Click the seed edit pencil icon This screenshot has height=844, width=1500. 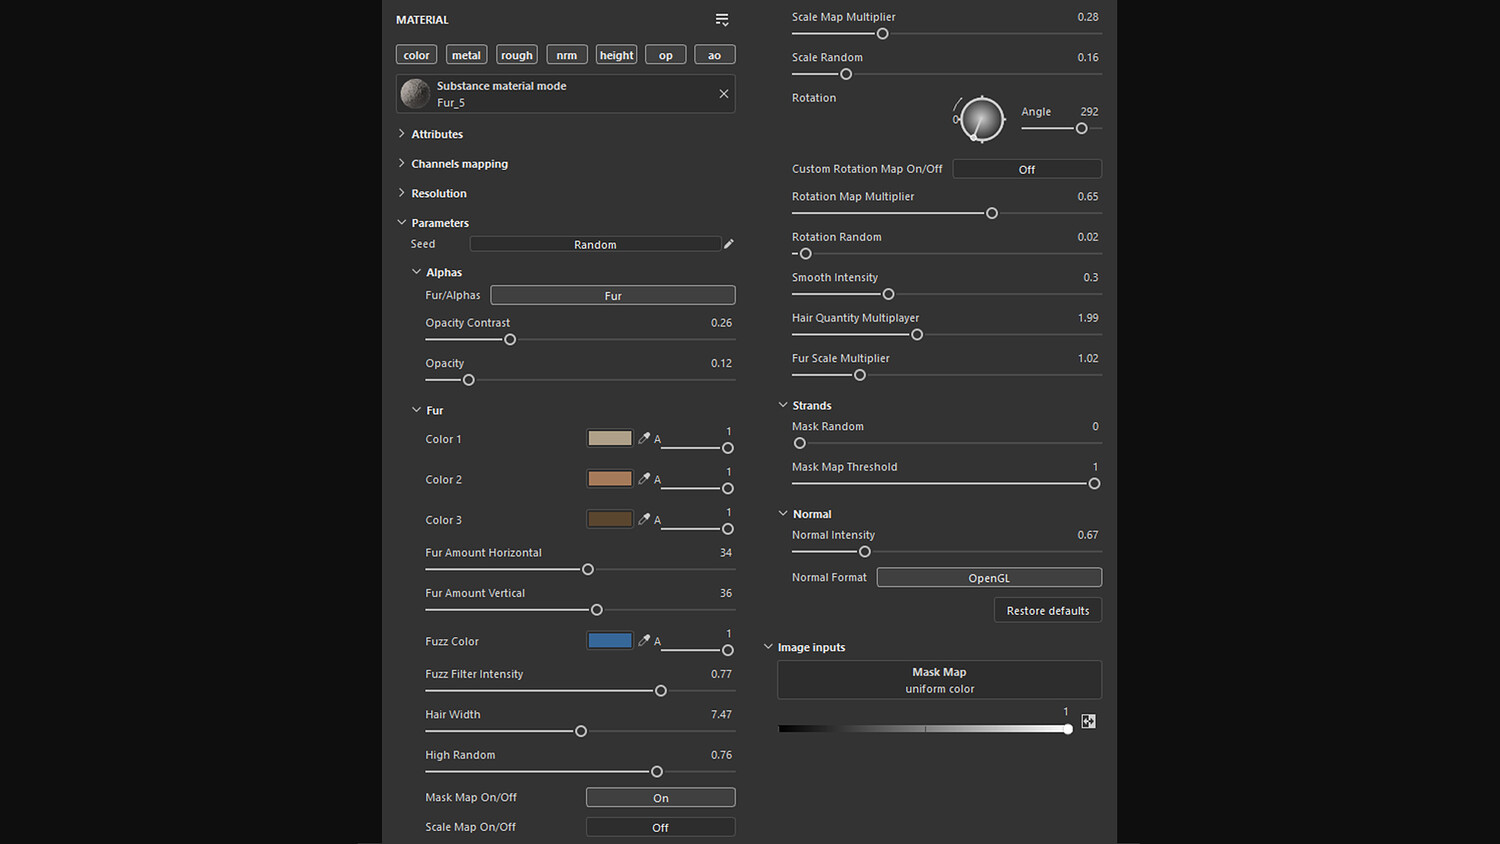coord(729,244)
